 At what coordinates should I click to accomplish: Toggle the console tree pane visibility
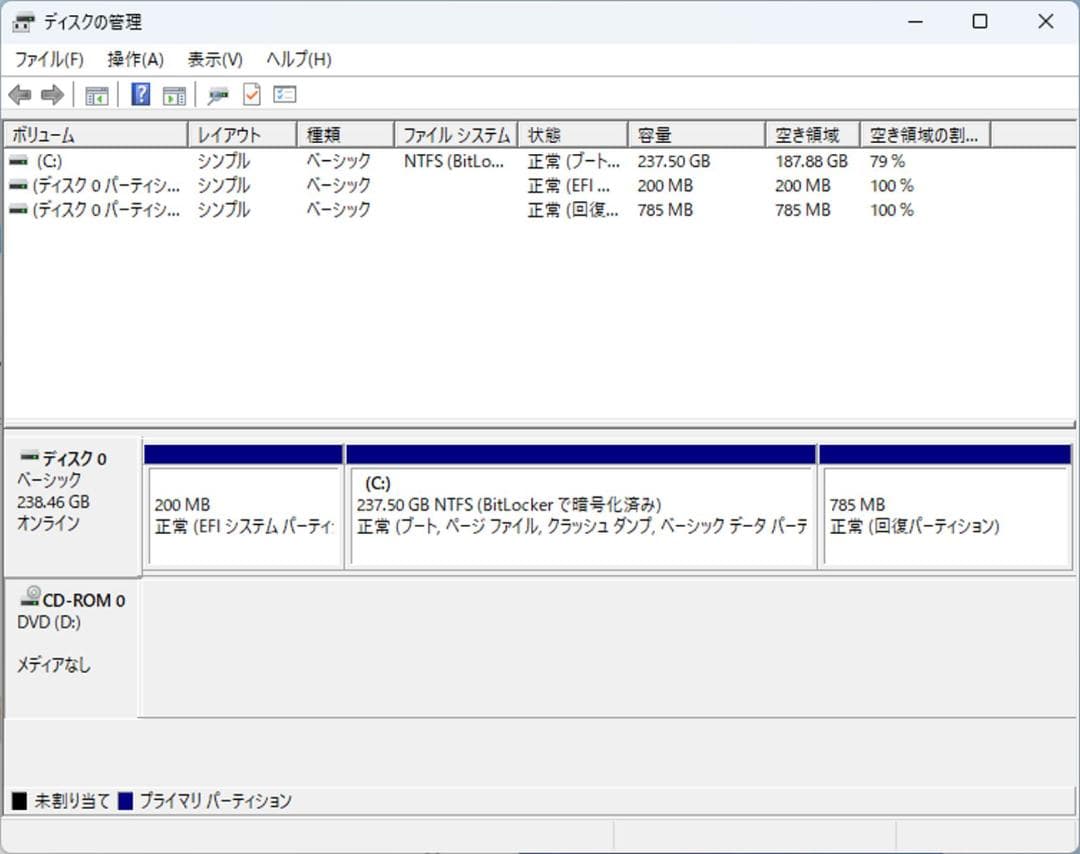tap(96, 94)
